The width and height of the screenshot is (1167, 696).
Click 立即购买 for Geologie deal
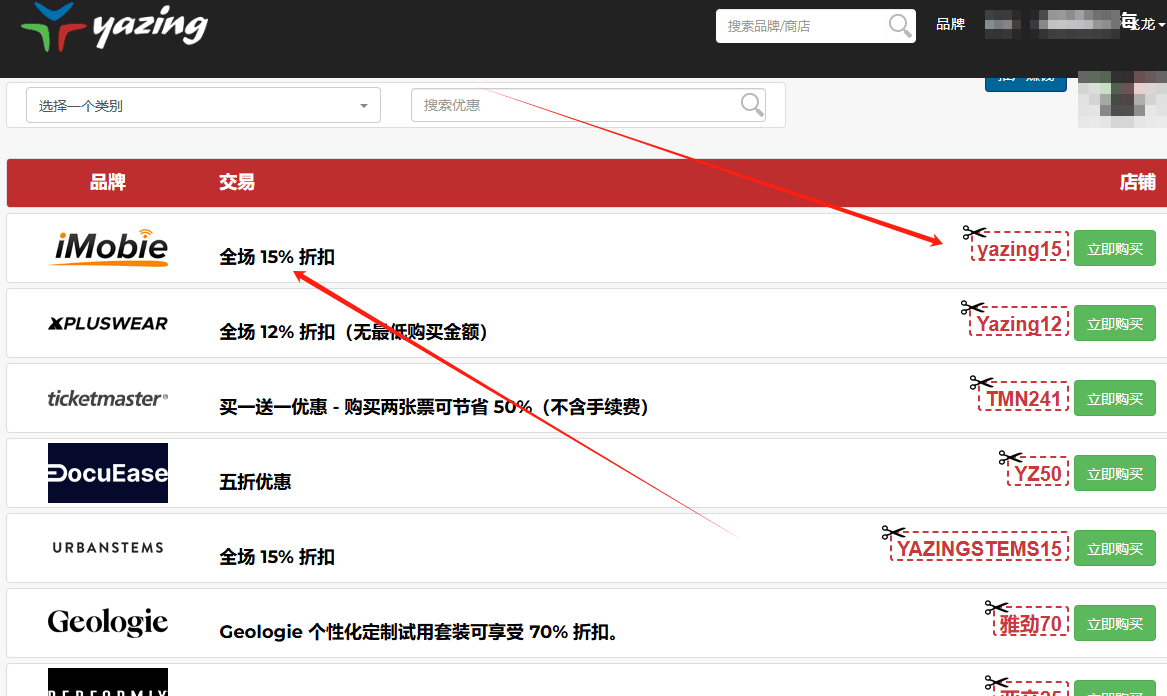click(x=1115, y=624)
